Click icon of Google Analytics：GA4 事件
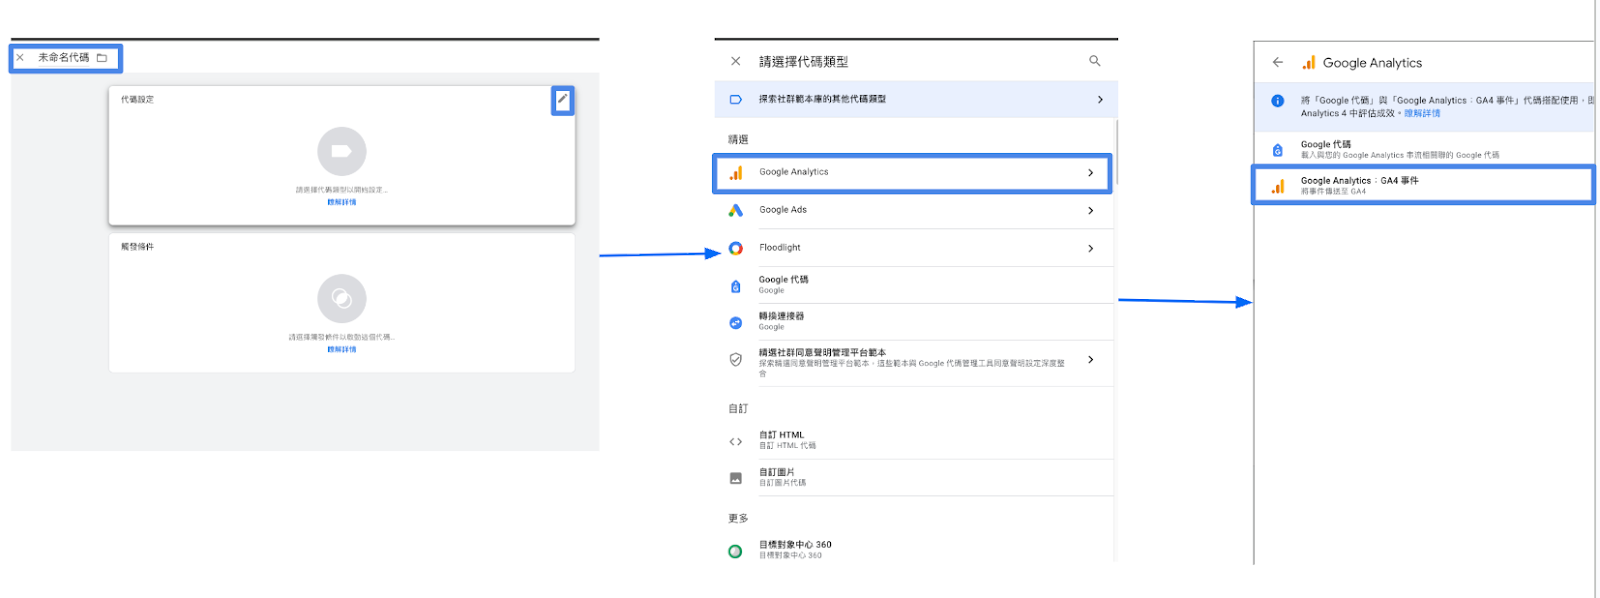 1278,186
